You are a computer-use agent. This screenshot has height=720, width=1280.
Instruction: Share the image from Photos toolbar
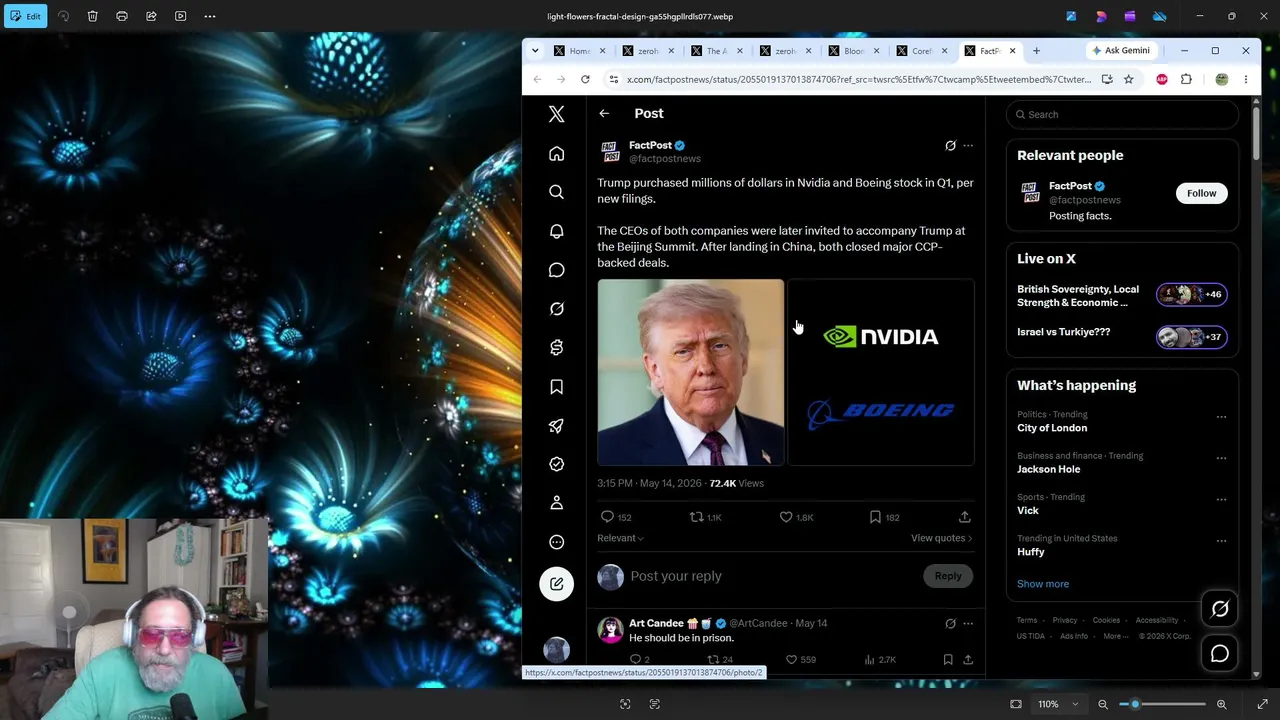[x=151, y=16]
